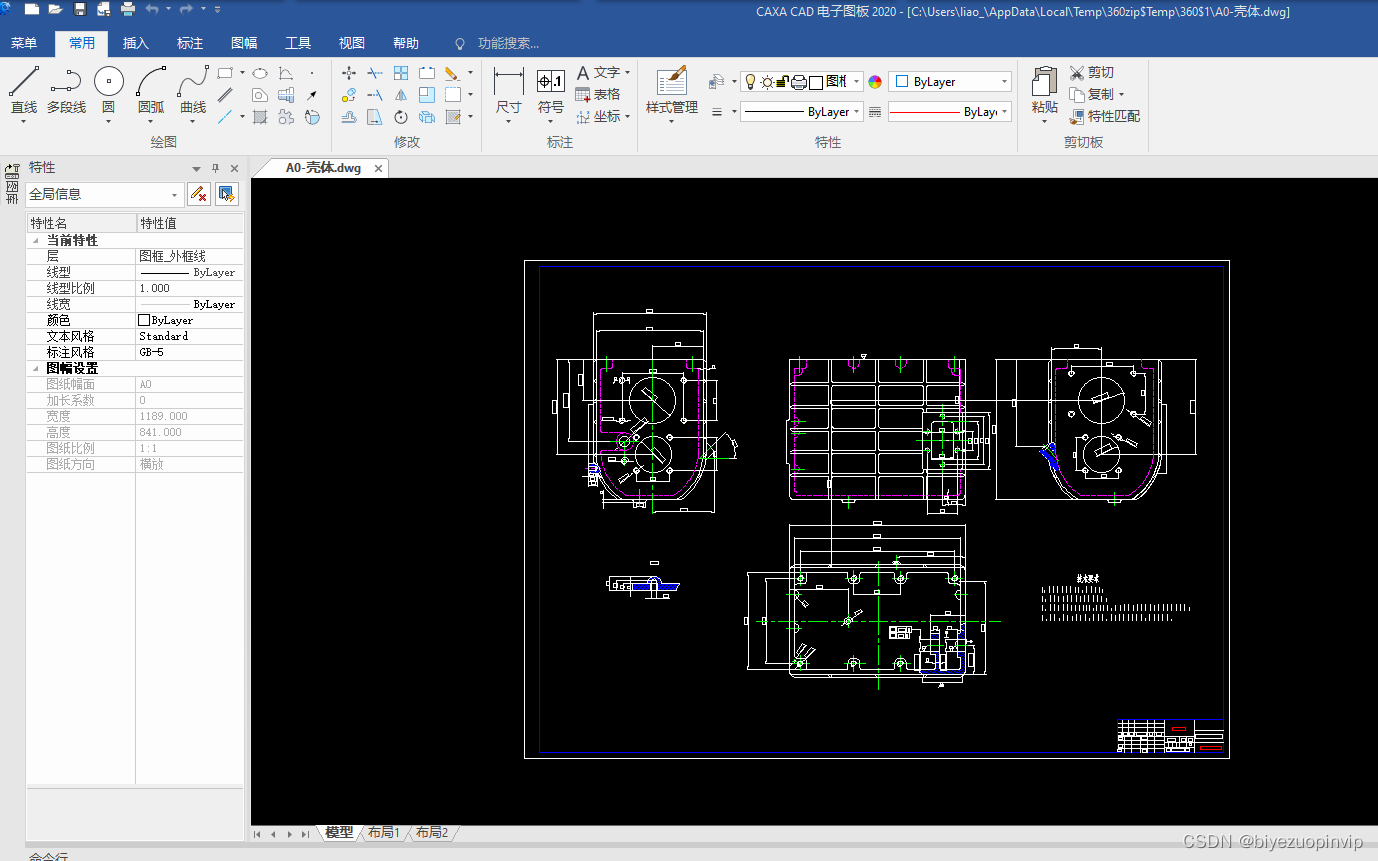Select the 圆弧 (Arc) tool
Image resolution: width=1378 pixels, height=861 pixels.
point(151,90)
